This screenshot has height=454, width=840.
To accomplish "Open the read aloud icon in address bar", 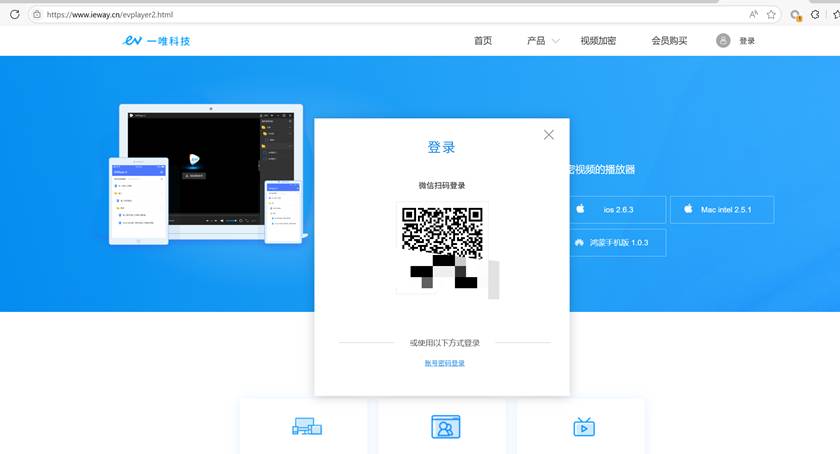I will coord(753,14).
